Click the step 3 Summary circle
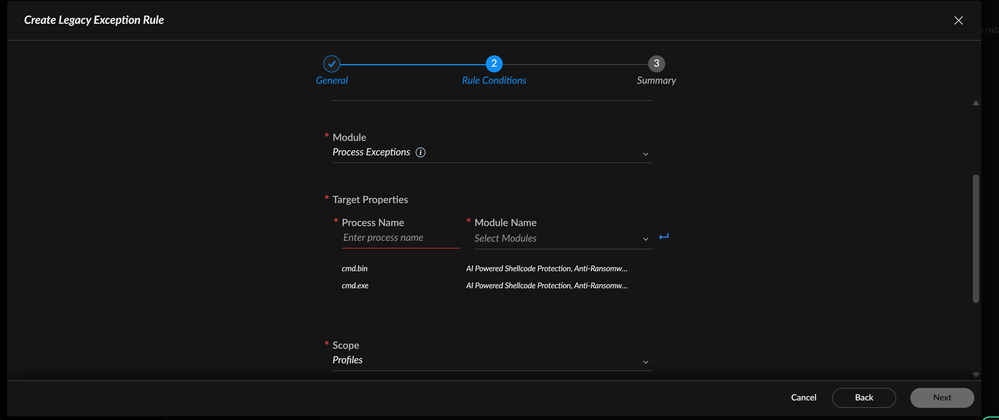 tap(656, 63)
